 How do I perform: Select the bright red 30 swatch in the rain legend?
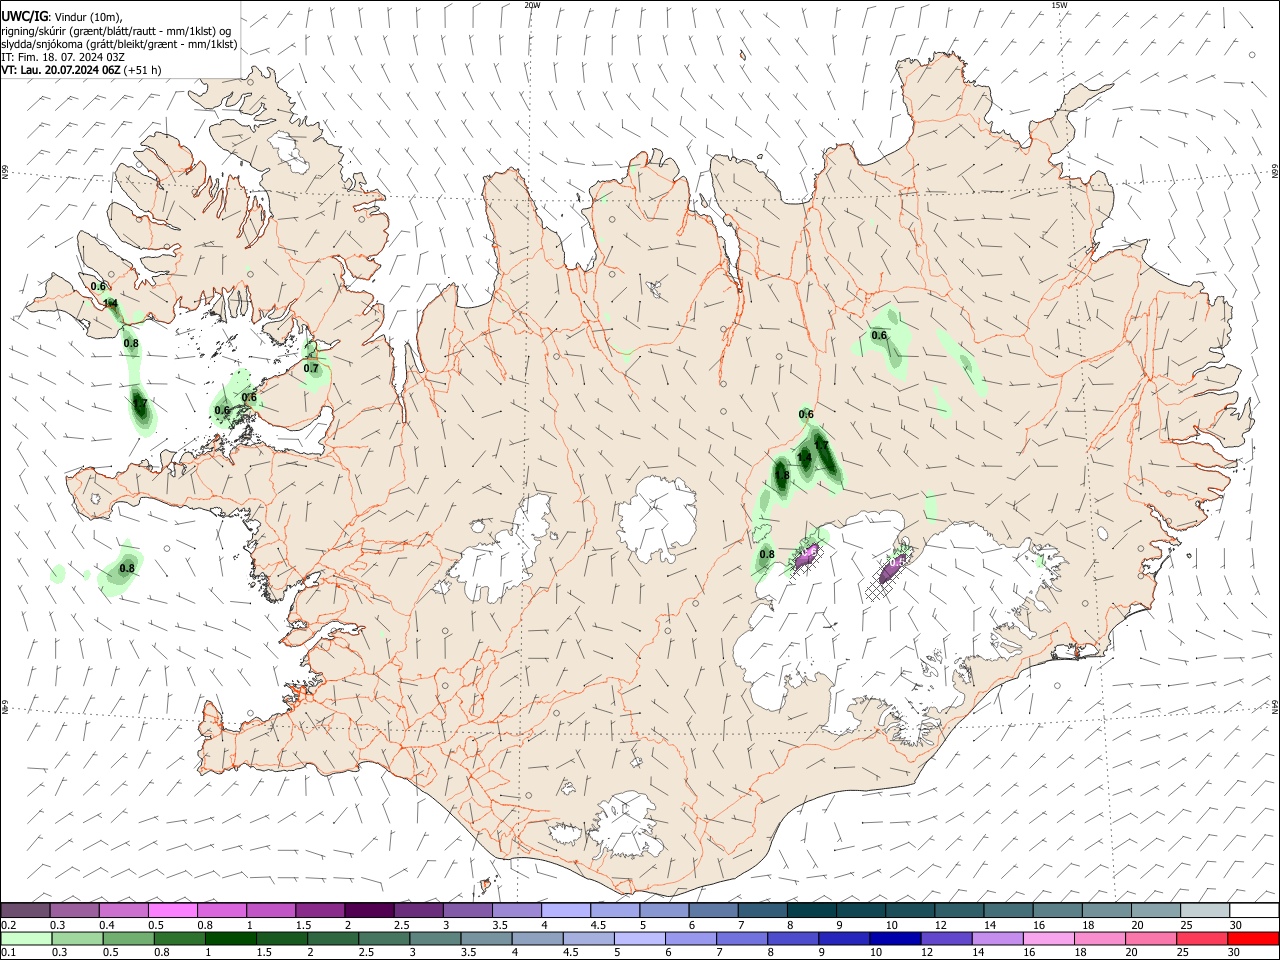(x=1253, y=938)
